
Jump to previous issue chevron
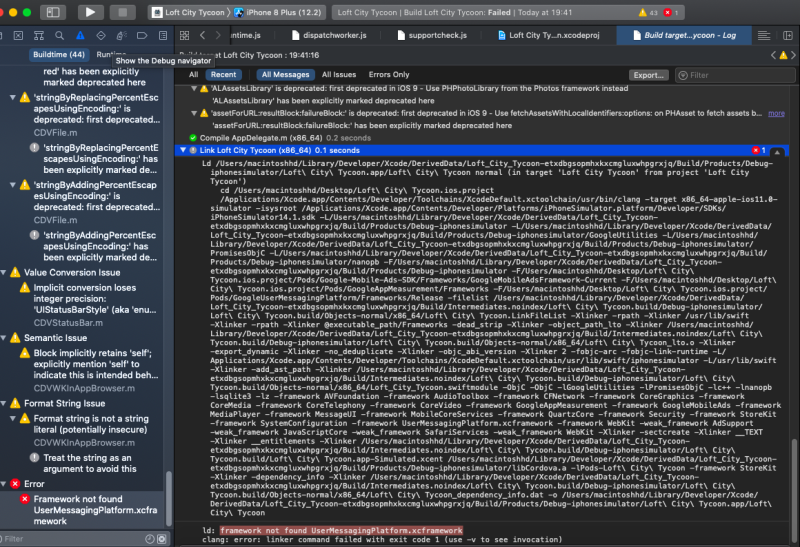coord(773,55)
